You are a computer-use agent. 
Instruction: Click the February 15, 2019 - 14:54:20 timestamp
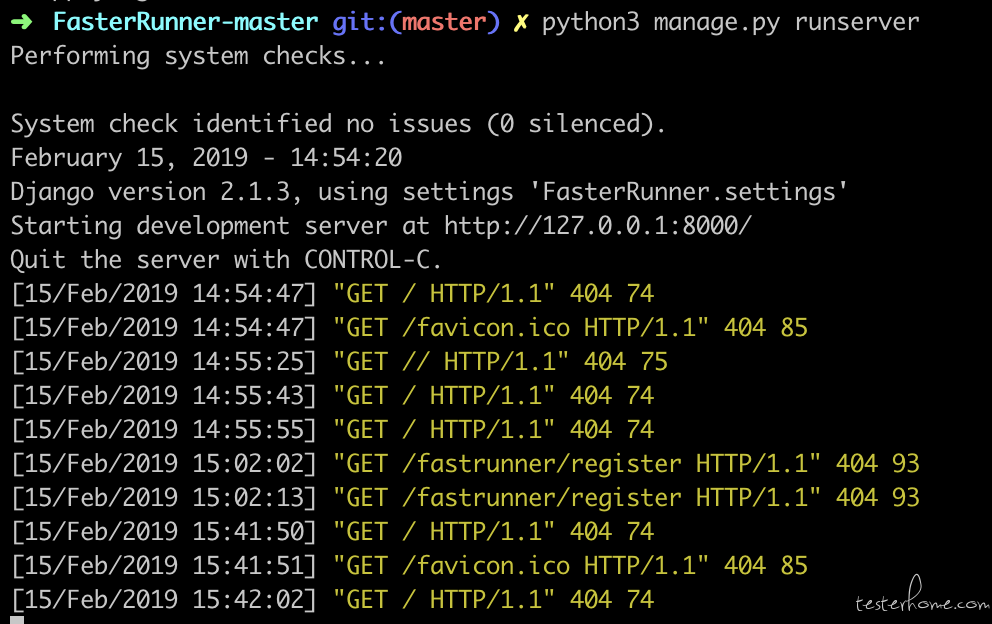pos(206,158)
